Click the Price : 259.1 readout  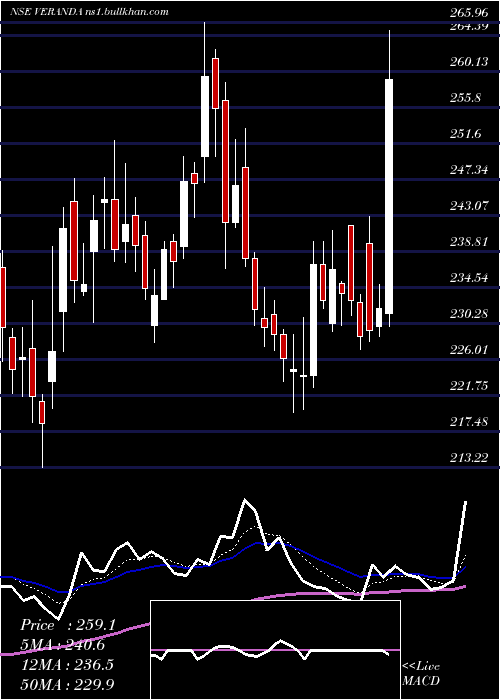(68, 625)
